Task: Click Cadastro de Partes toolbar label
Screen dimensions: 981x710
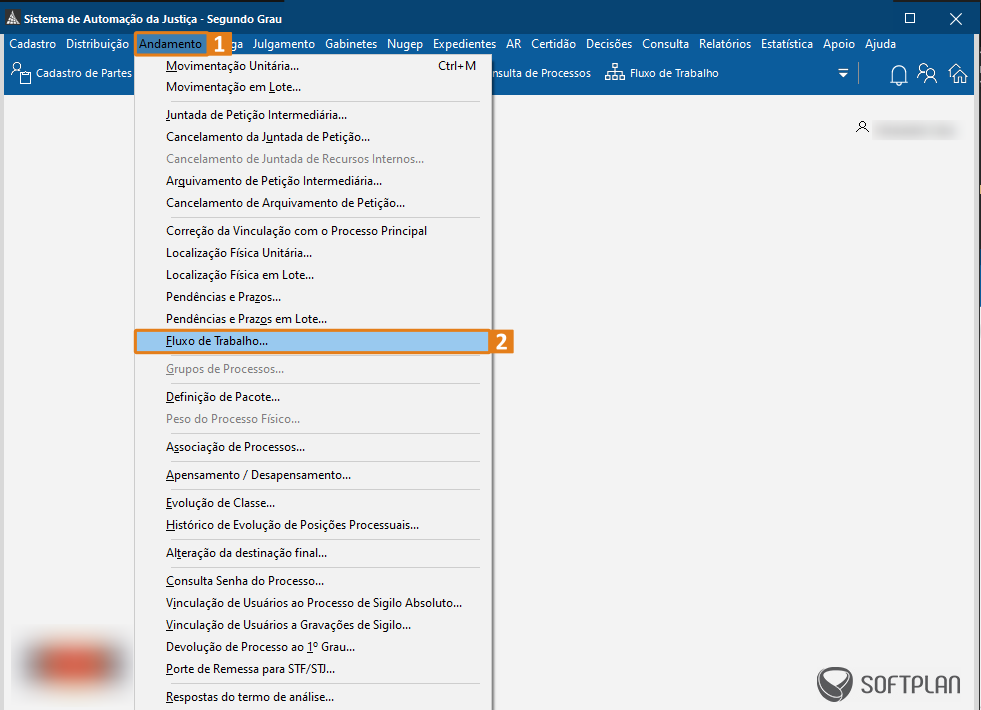Action: coord(84,73)
